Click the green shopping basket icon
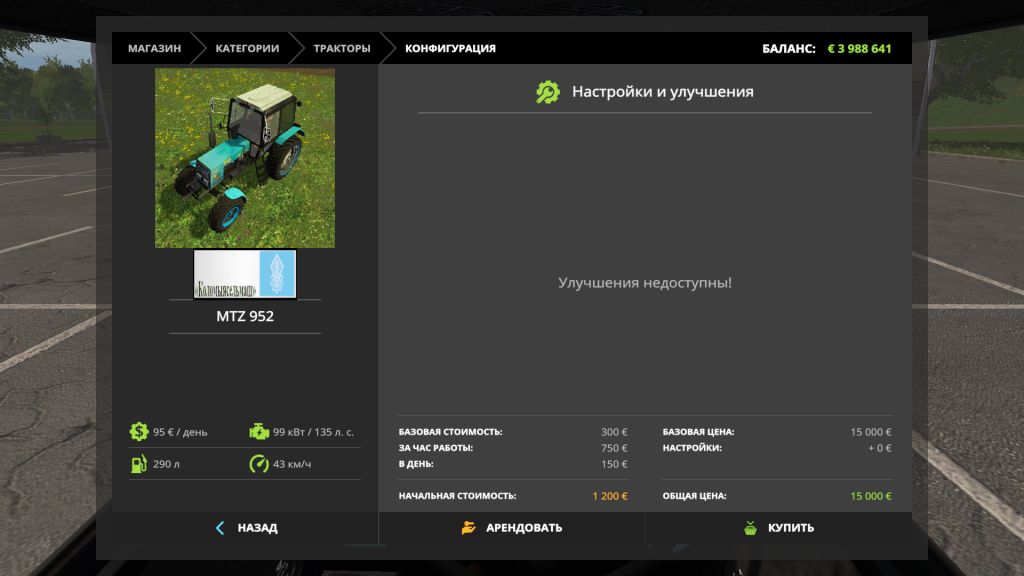This screenshot has height=576, width=1024. [750, 528]
